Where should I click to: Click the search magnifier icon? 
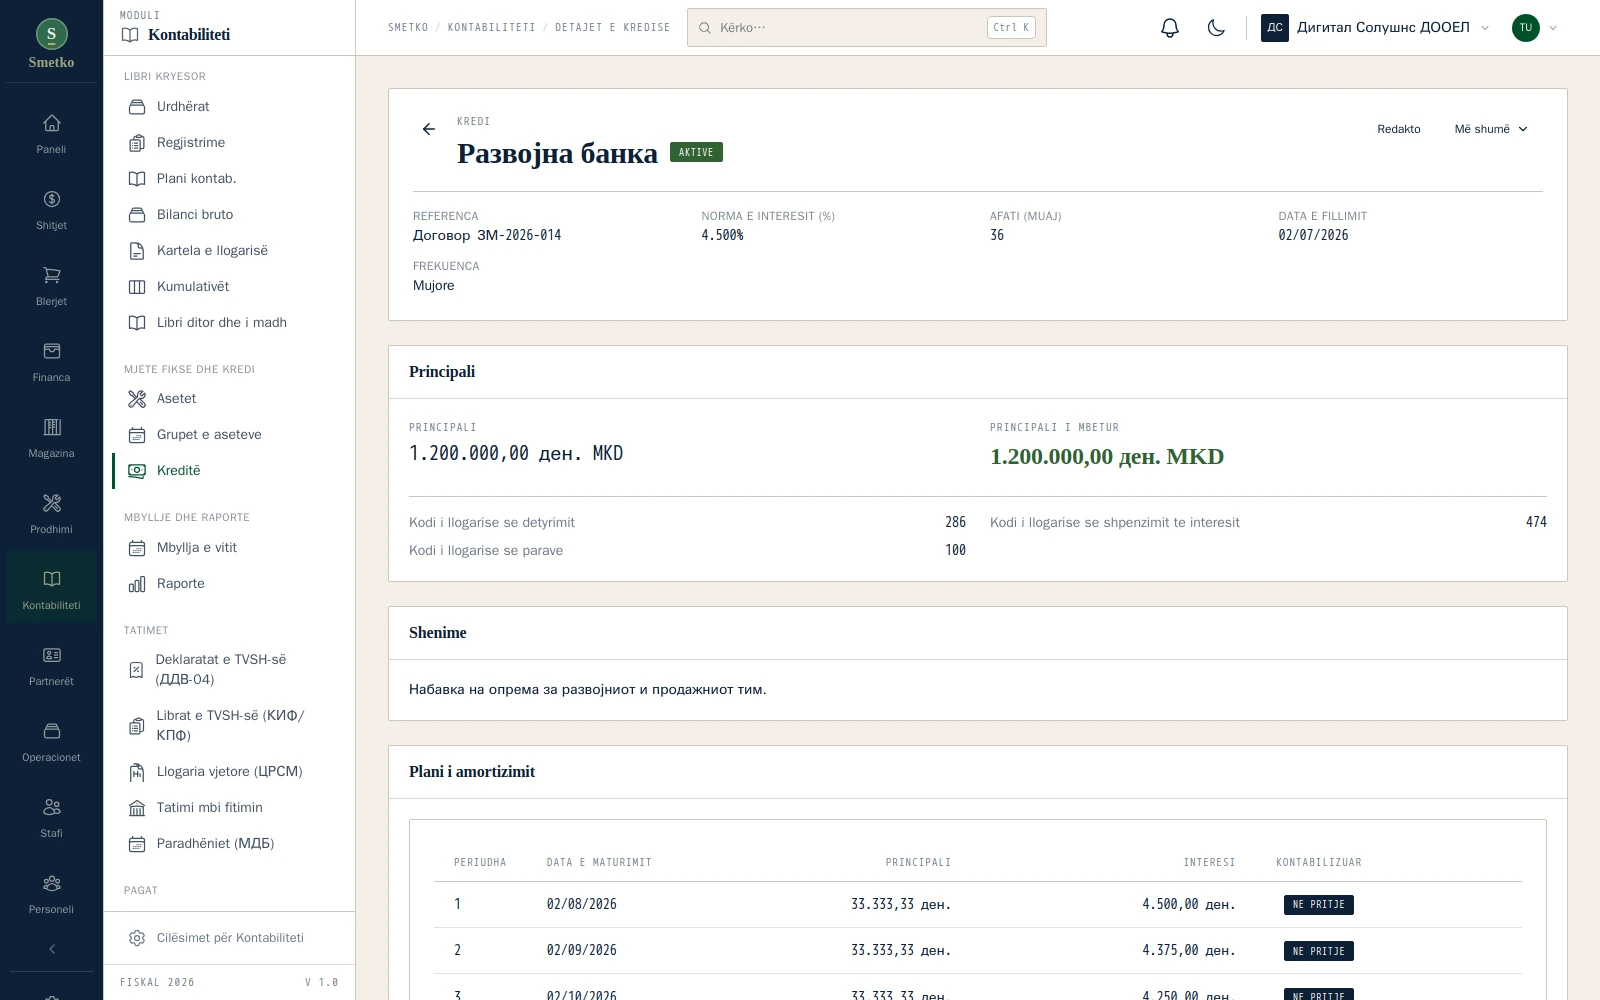point(705,28)
